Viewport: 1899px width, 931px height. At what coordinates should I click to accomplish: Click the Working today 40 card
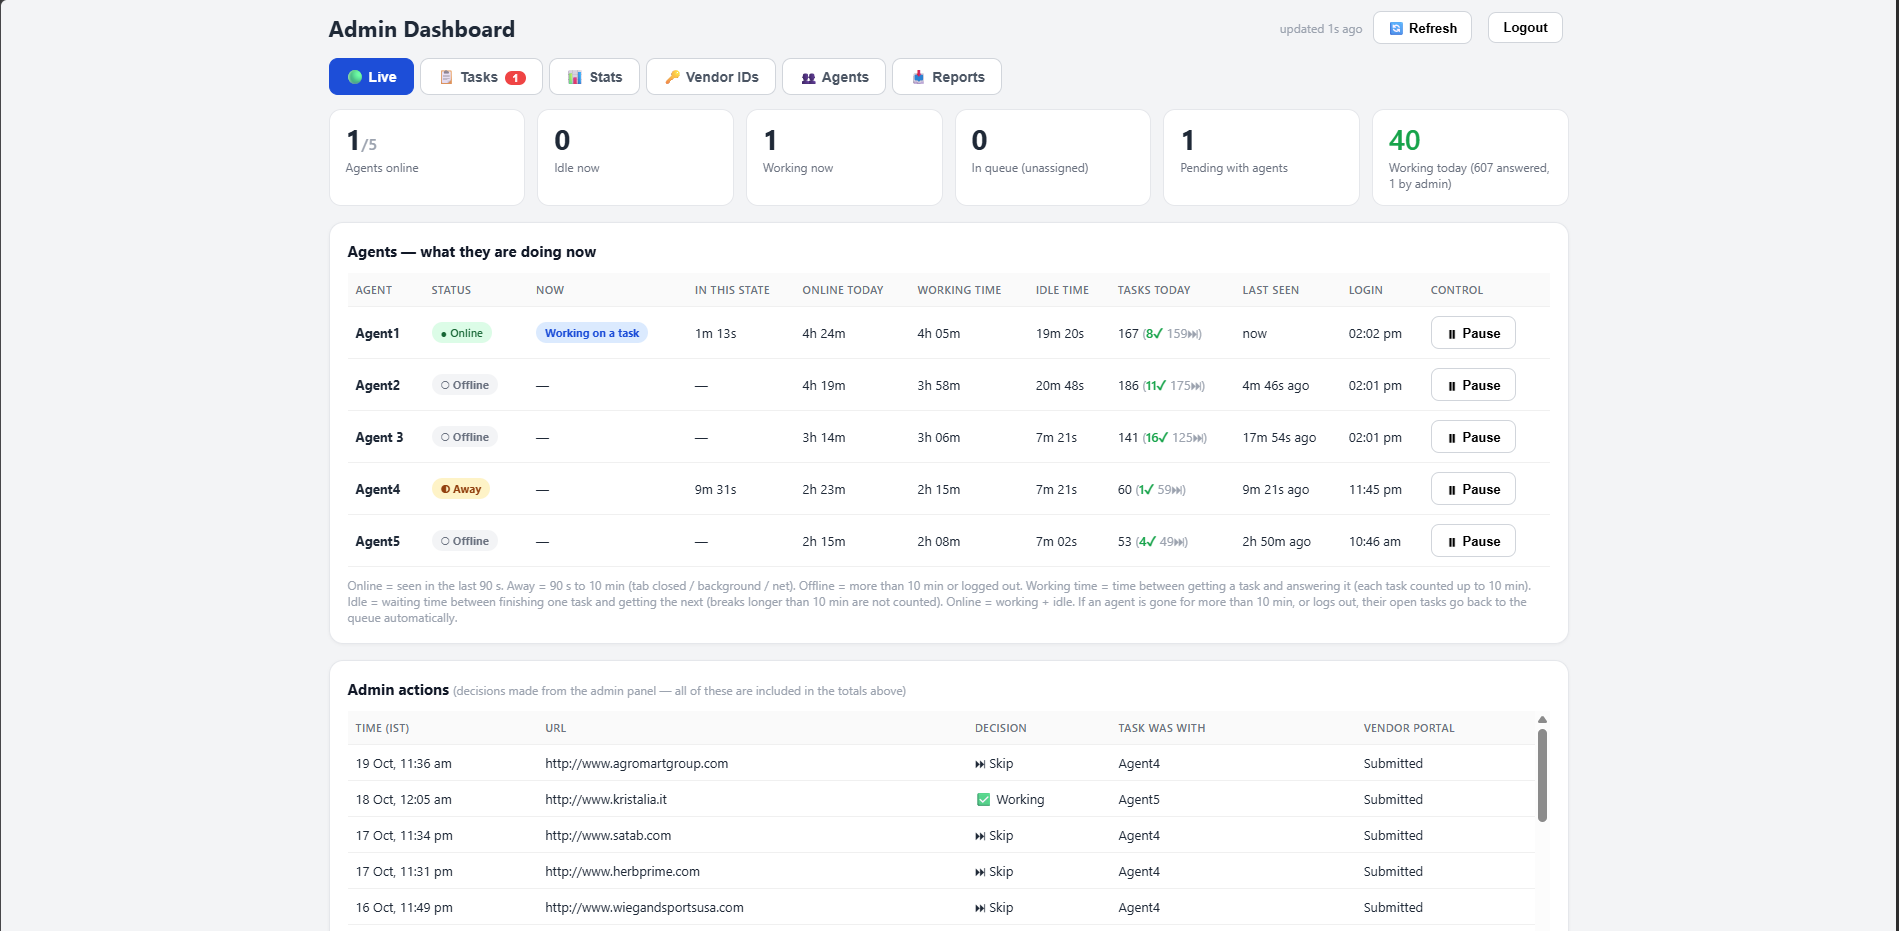[x=1470, y=157]
